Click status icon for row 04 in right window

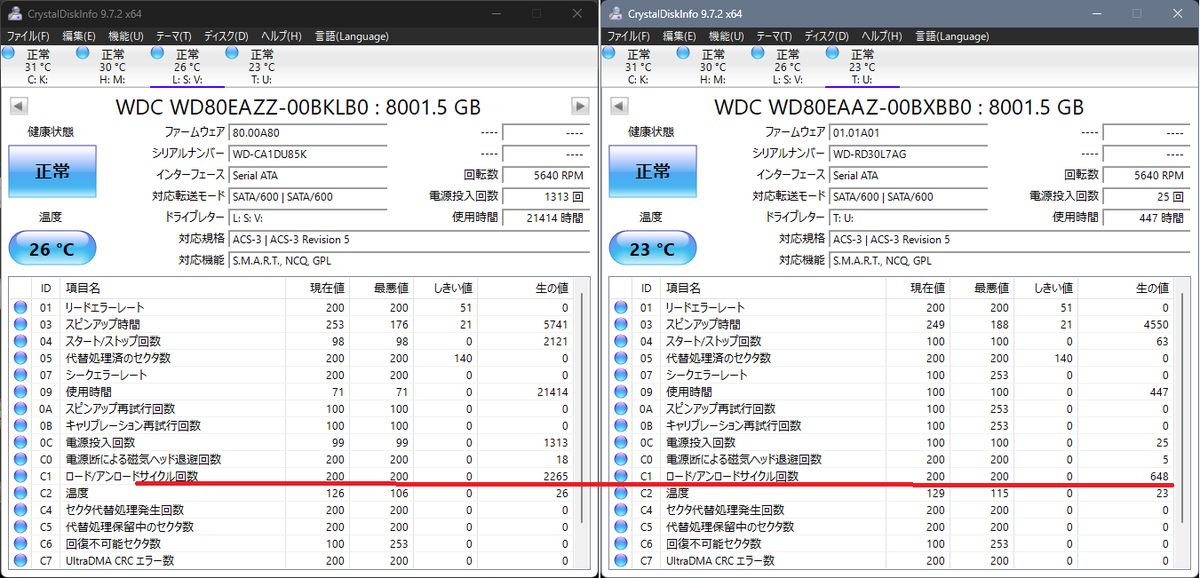tap(621, 341)
